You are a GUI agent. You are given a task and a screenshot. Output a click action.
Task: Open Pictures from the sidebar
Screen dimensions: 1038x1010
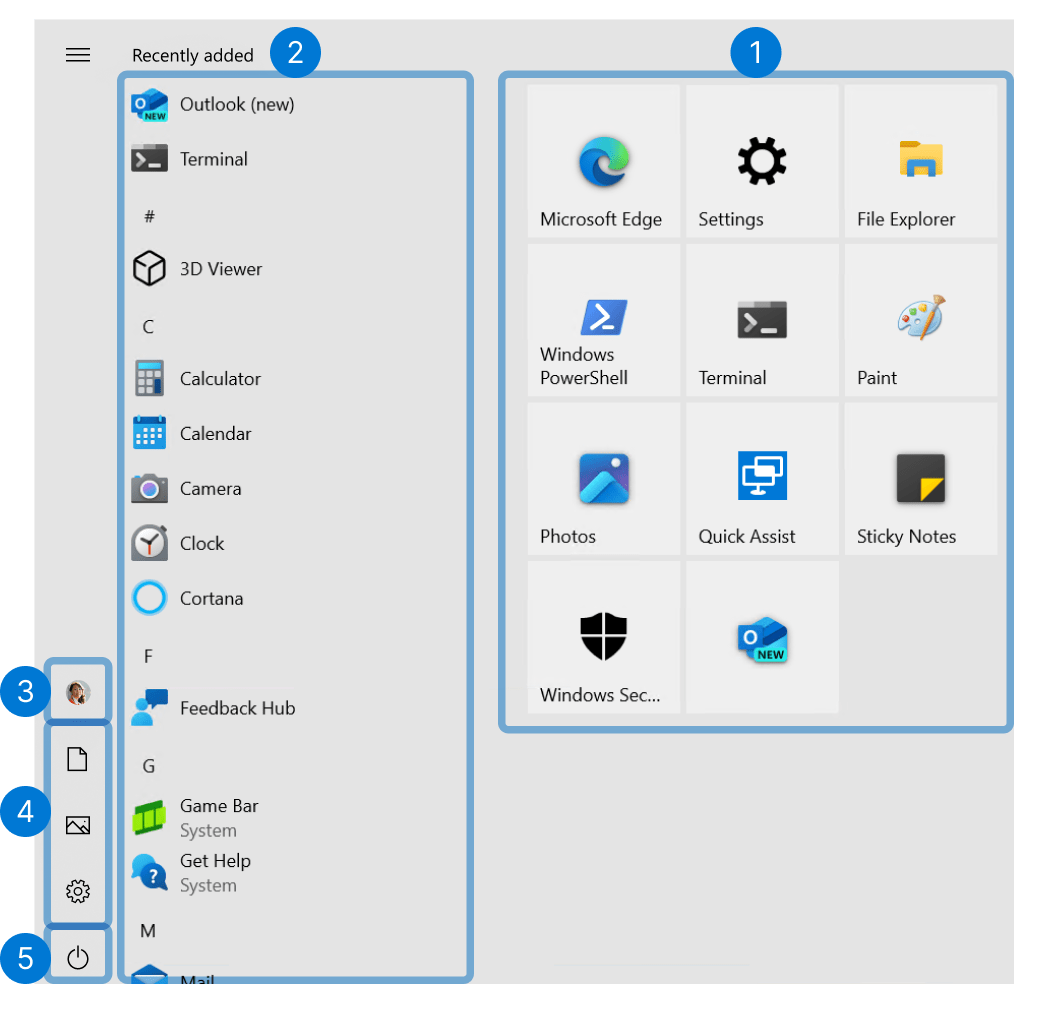(x=77, y=825)
